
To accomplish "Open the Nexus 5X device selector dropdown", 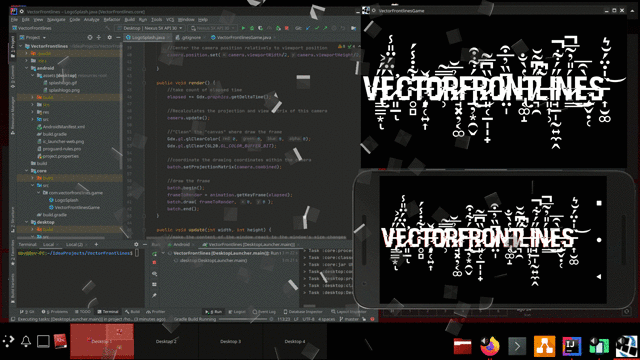I will point(211,28).
